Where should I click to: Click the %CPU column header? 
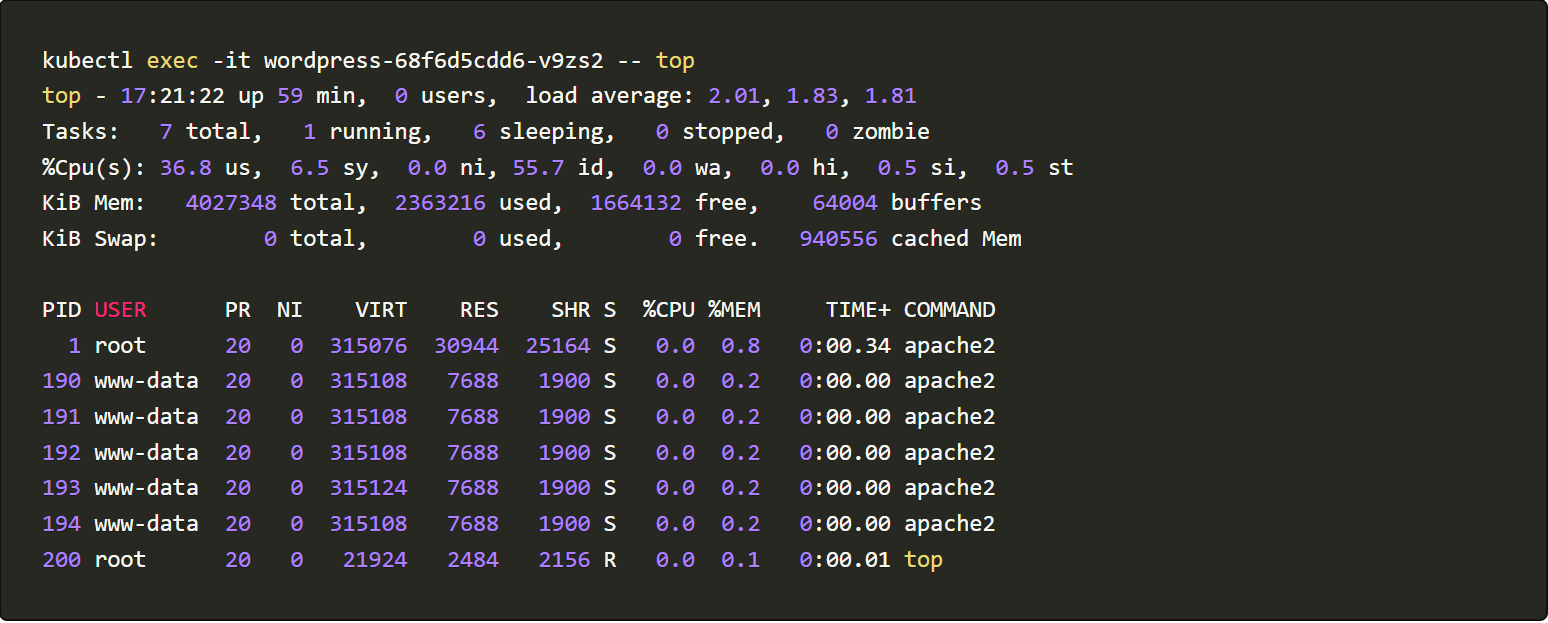tap(668, 310)
